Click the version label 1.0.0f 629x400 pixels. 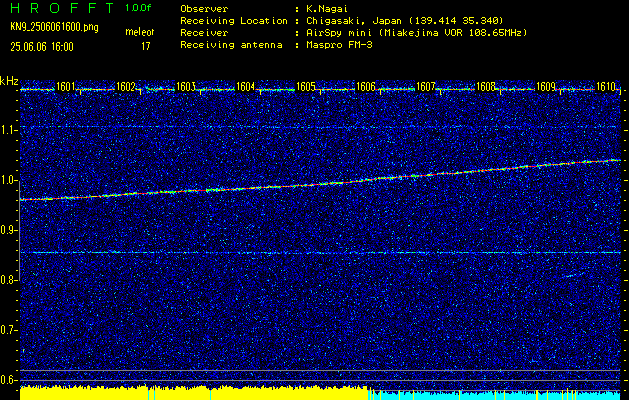click(138, 8)
